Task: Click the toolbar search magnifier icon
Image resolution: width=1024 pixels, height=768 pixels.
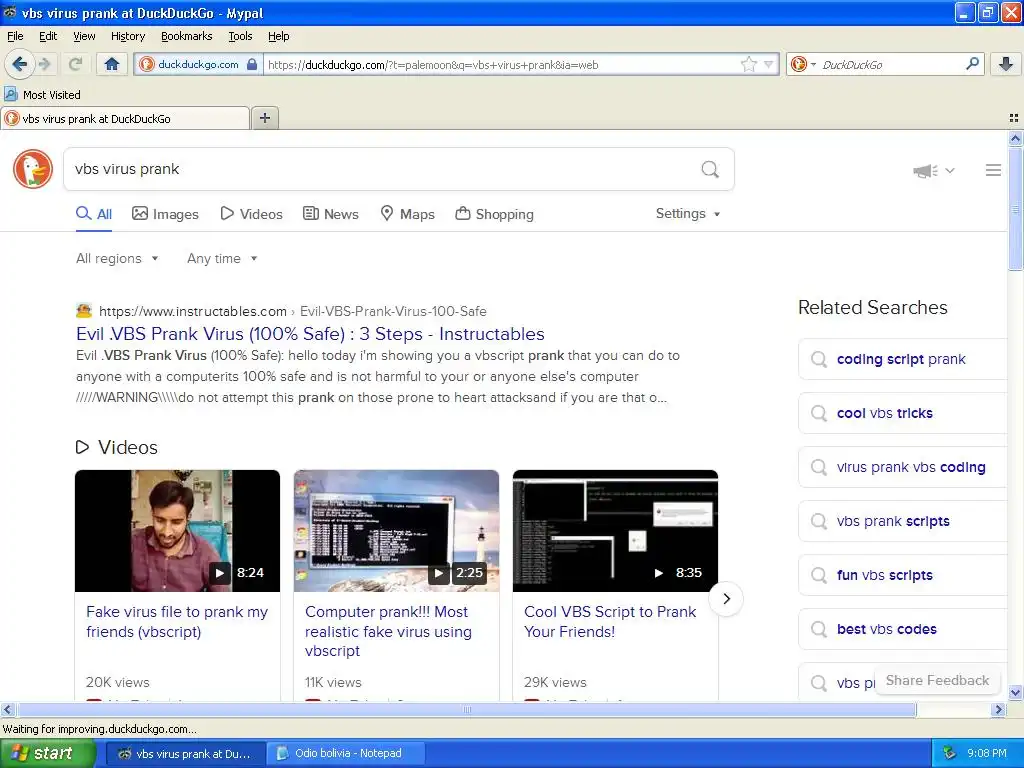Action: (972, 64)
